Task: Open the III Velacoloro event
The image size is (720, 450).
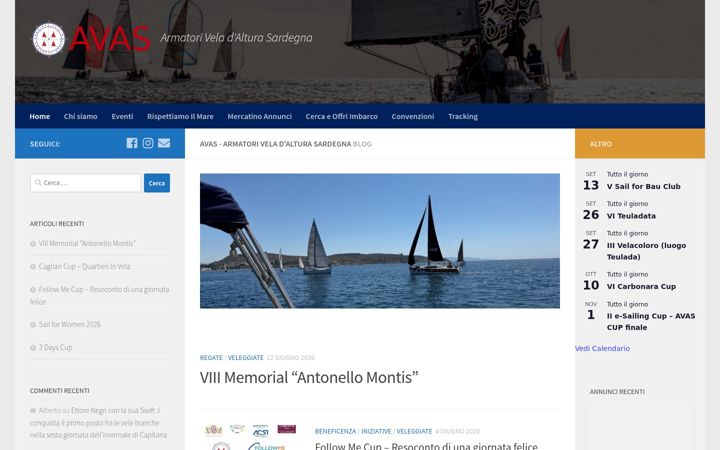Action: coord(646,251)
